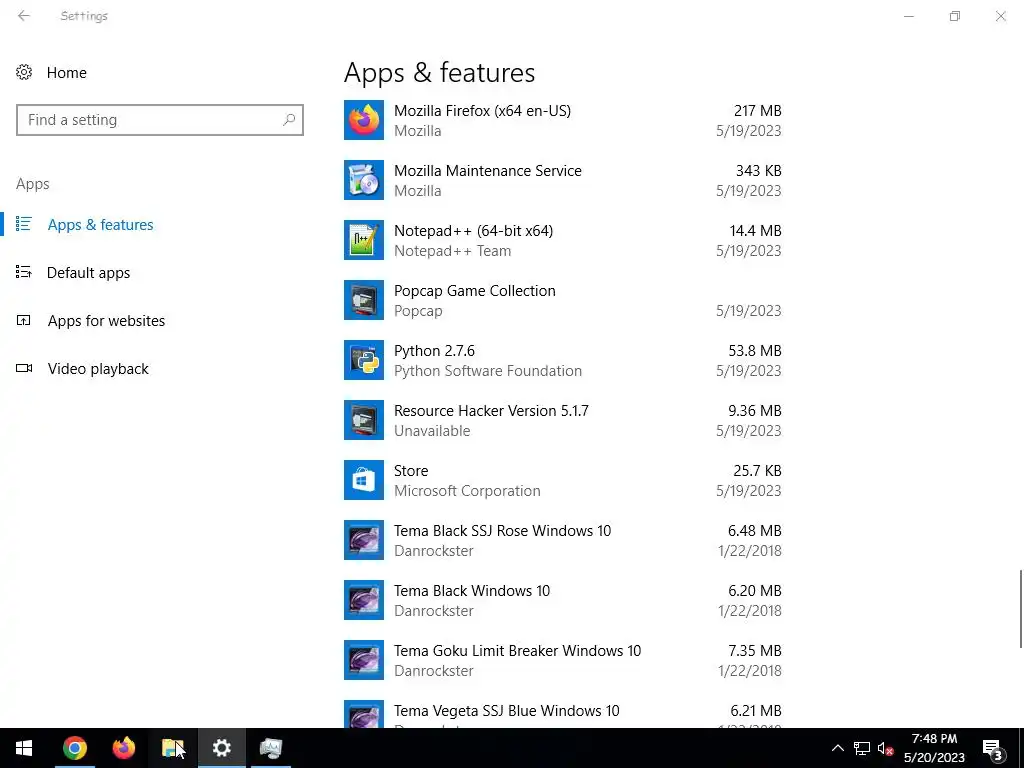
Task: Open Apps for websites page
Action: 106,321
